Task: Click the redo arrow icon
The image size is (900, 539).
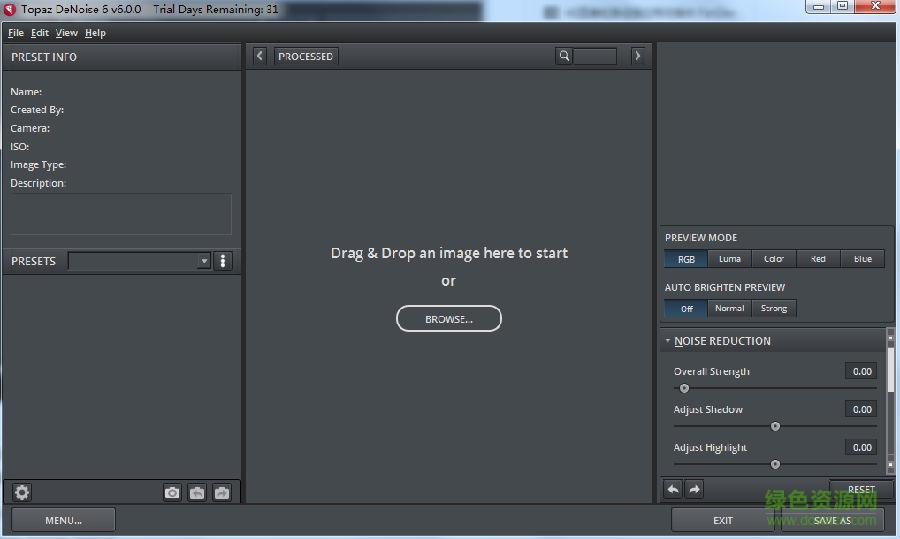Action: point(695,489)
